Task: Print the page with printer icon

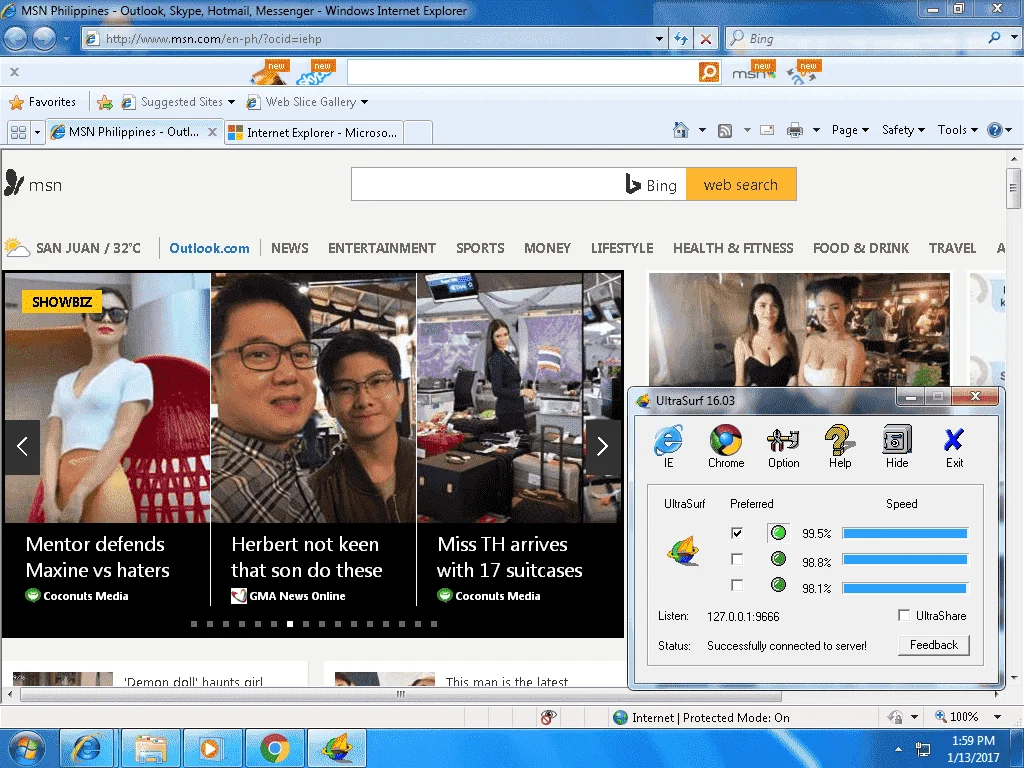Action: [x=795, y=130]
